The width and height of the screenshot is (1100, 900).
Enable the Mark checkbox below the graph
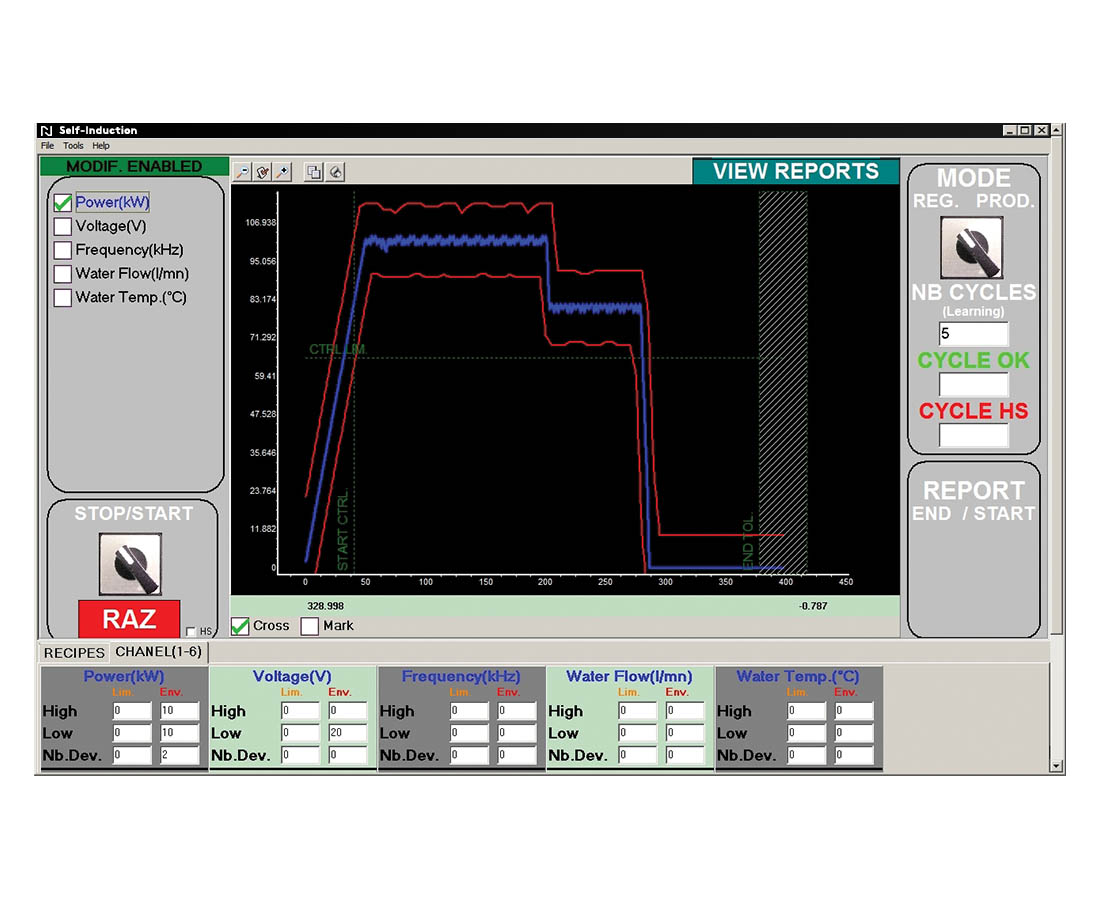point(310,626)
